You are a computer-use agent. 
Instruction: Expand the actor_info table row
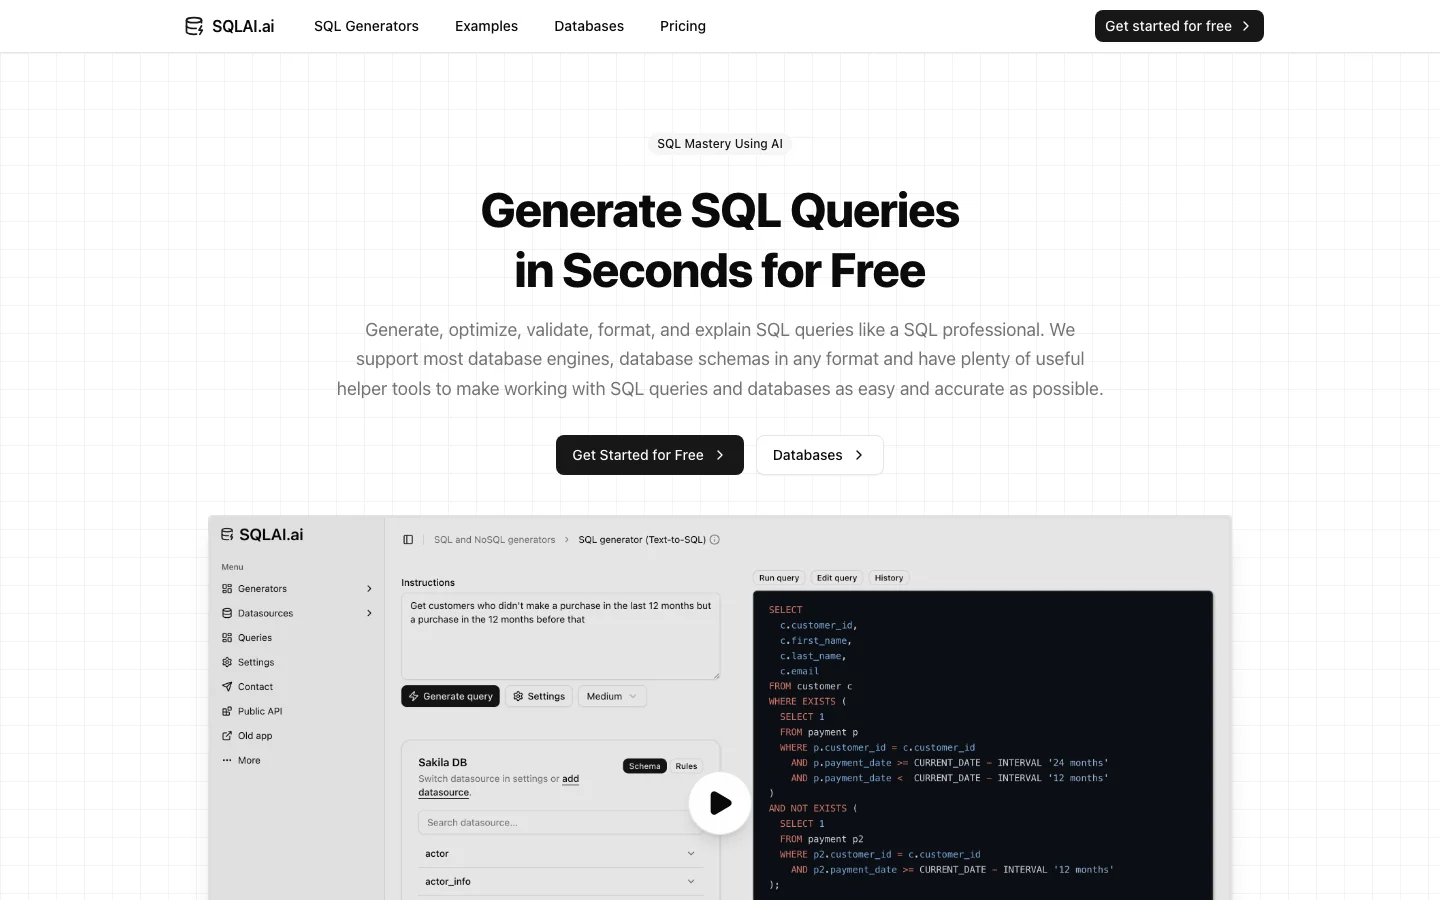click(x=561, y=882)
